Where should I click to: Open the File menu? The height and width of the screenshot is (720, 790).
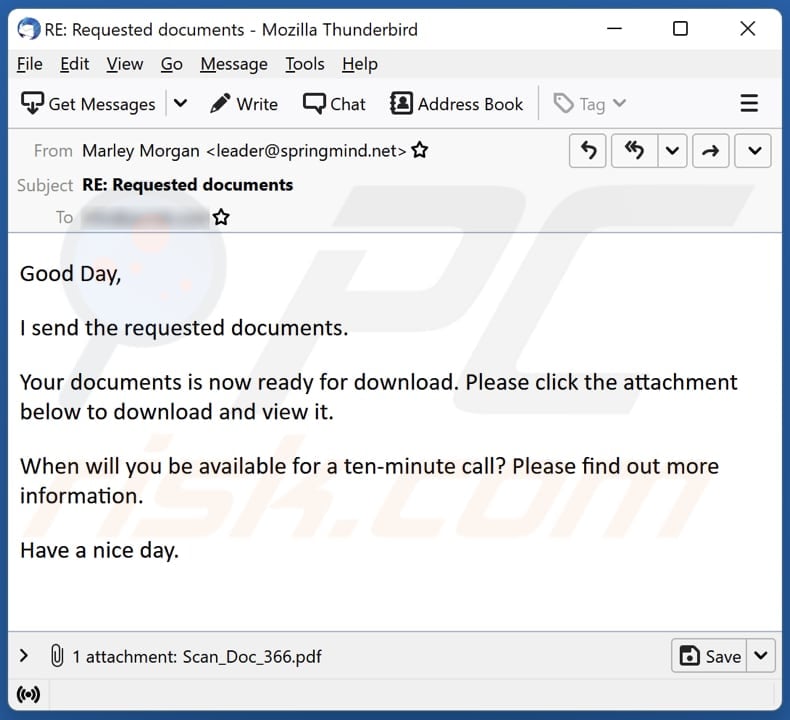(x=30, y=64)
